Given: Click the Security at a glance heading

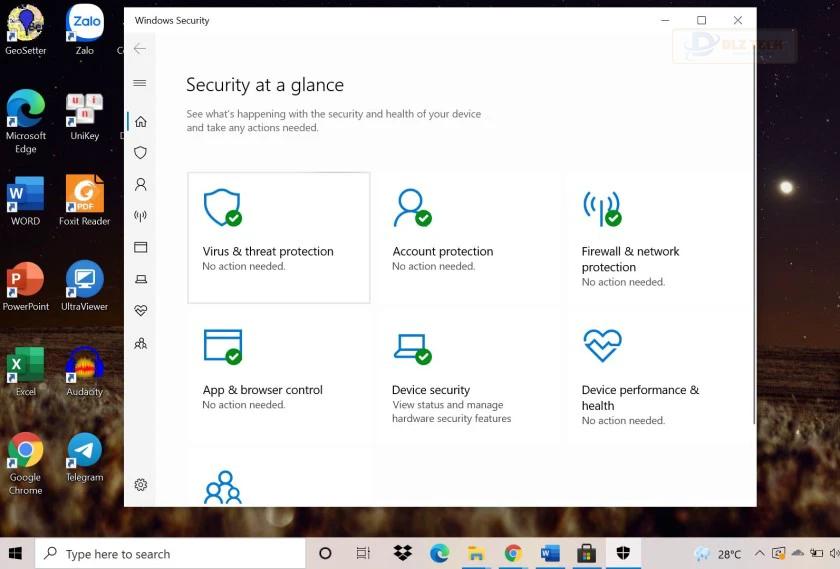Looking at the screenshot, I should click(265, 85).
